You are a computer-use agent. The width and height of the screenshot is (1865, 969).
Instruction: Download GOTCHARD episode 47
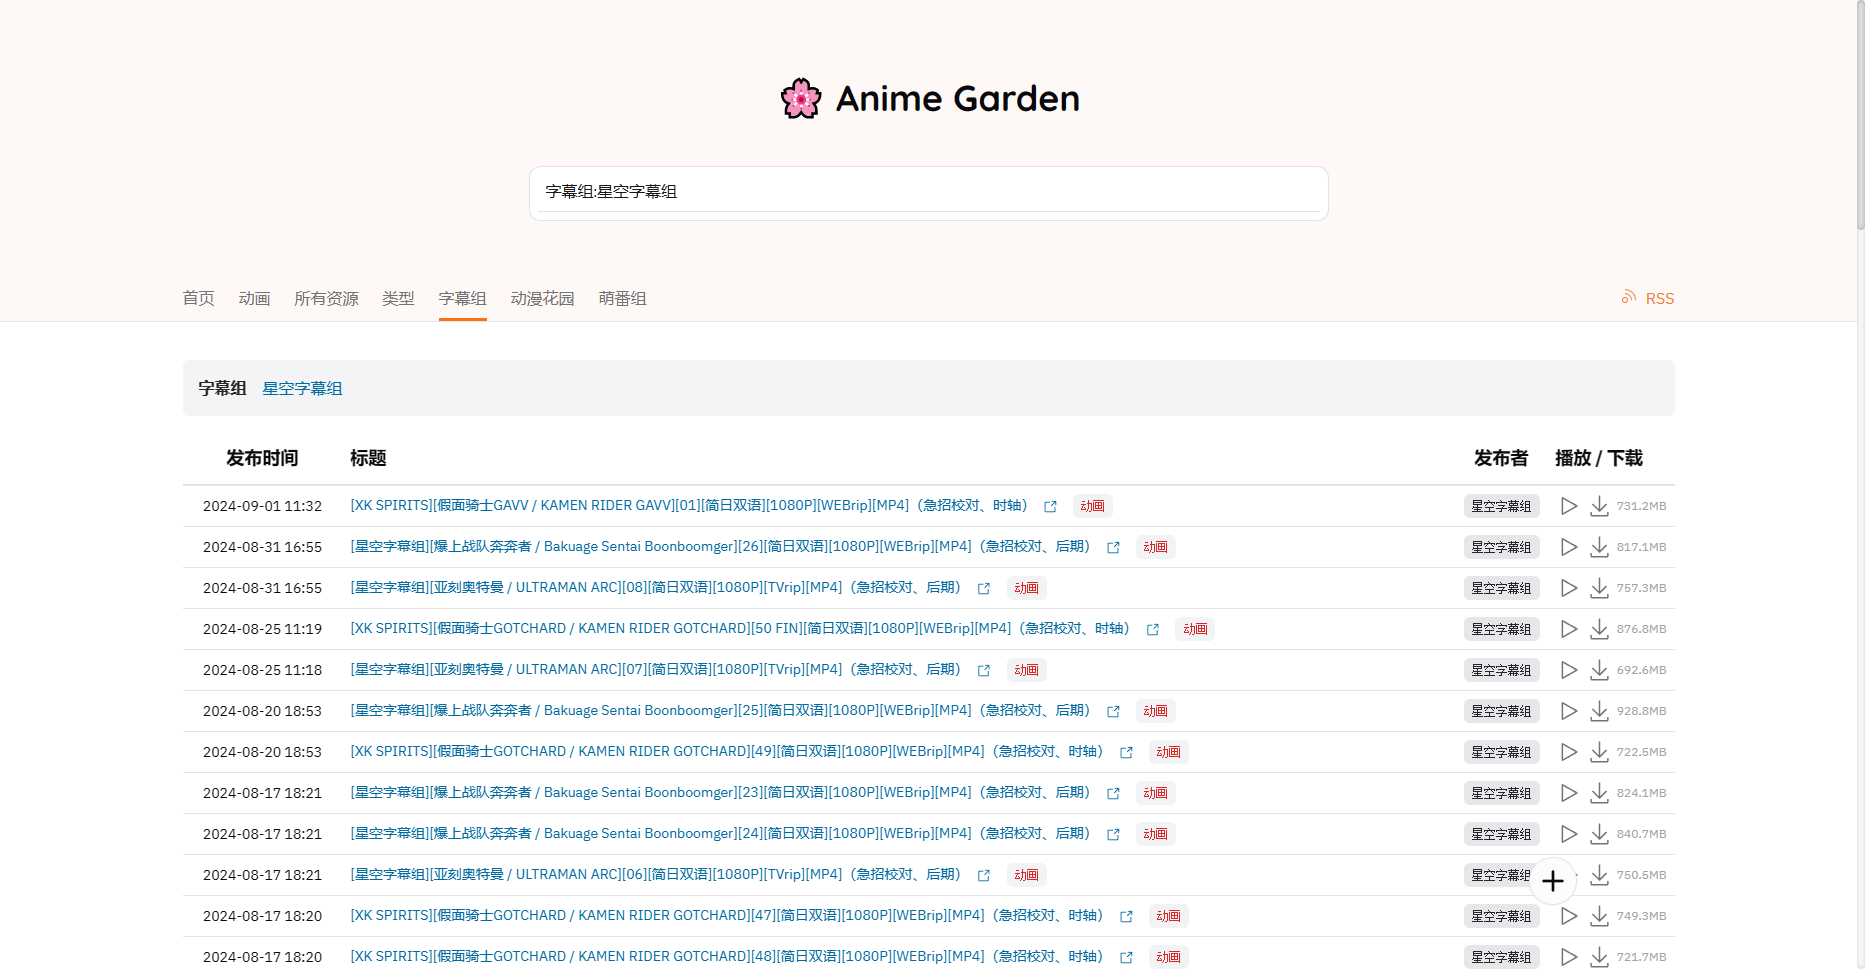tap(1600, 916)
